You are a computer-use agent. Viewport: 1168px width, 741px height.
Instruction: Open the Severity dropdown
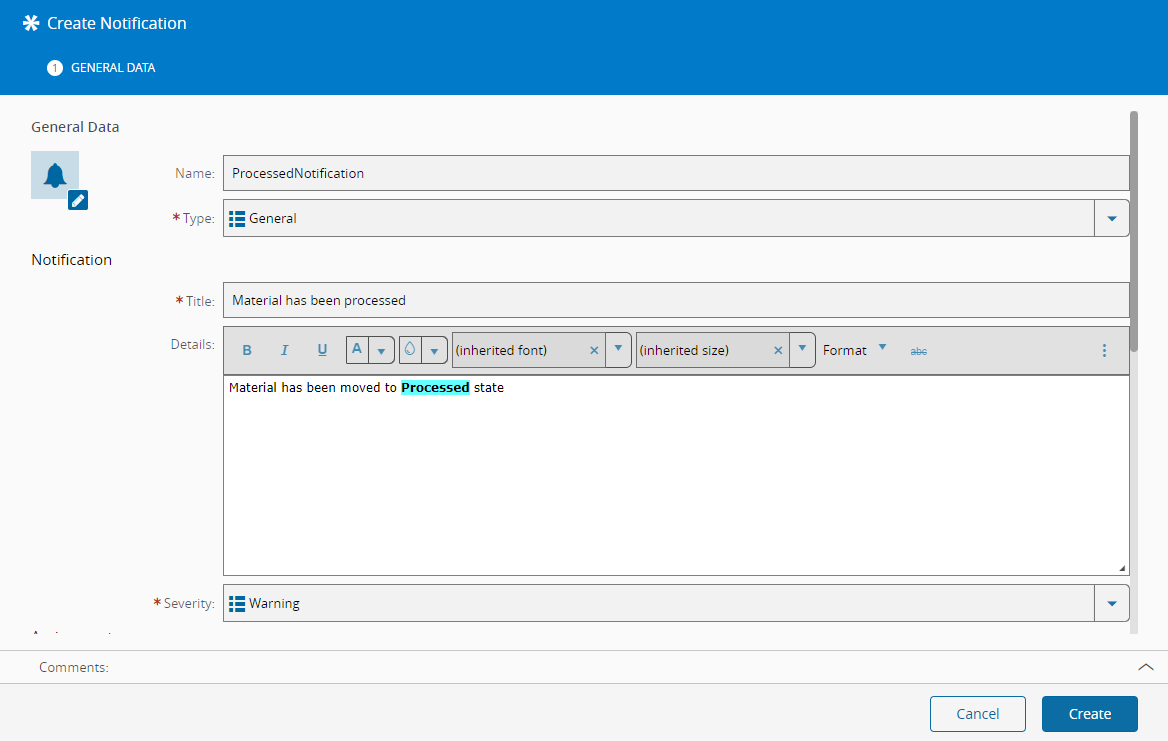pyautogui.click(x=1111, y=604)
